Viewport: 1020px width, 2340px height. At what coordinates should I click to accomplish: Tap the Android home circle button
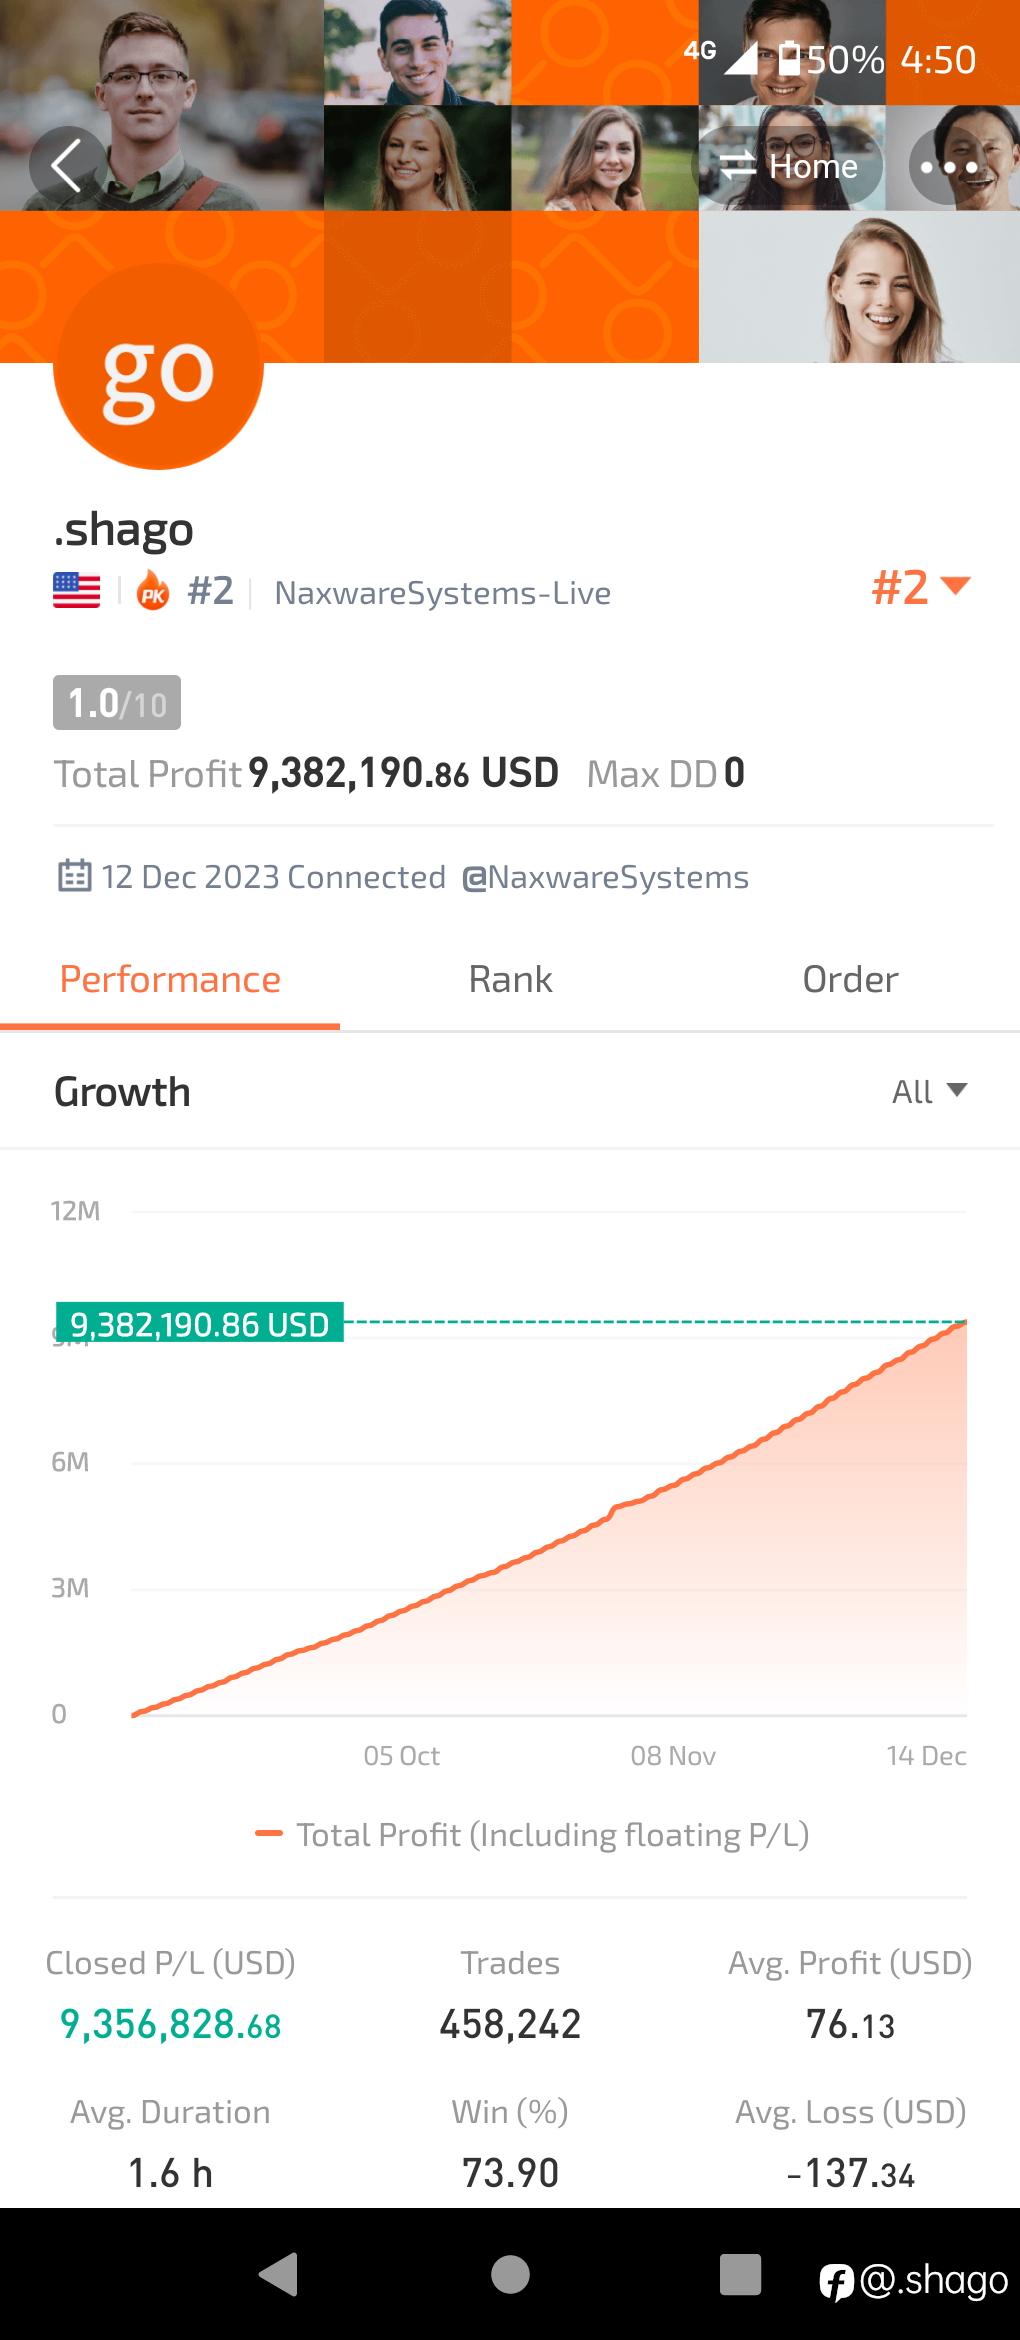pos(510,2275)
